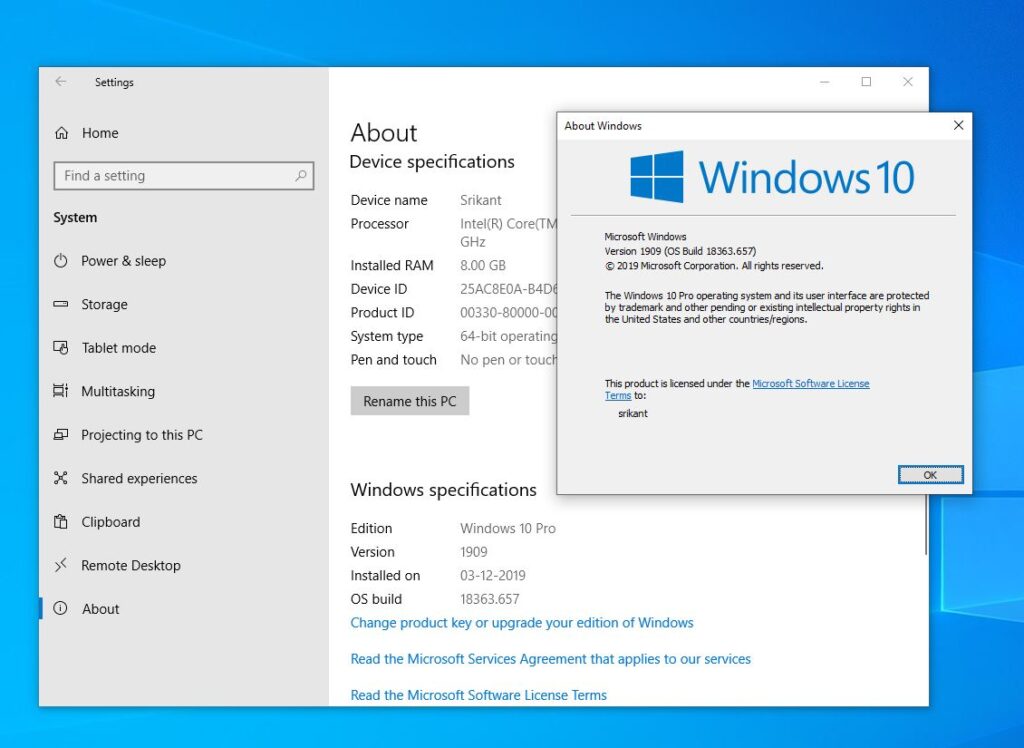This screenshot has width=1024, height=748.
Task: Click the Clipboard icon
Action: [x=61, y=522]
